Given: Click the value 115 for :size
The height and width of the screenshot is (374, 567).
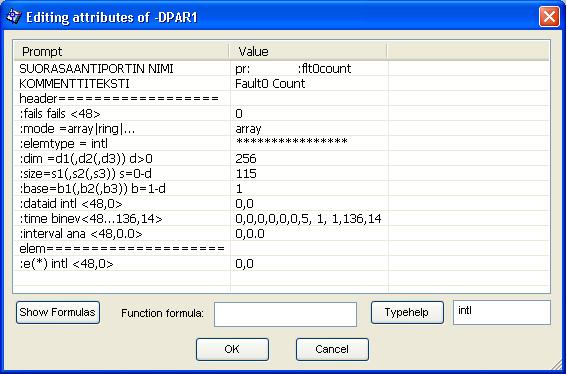Looking at the screenshot, I should 246,174.
